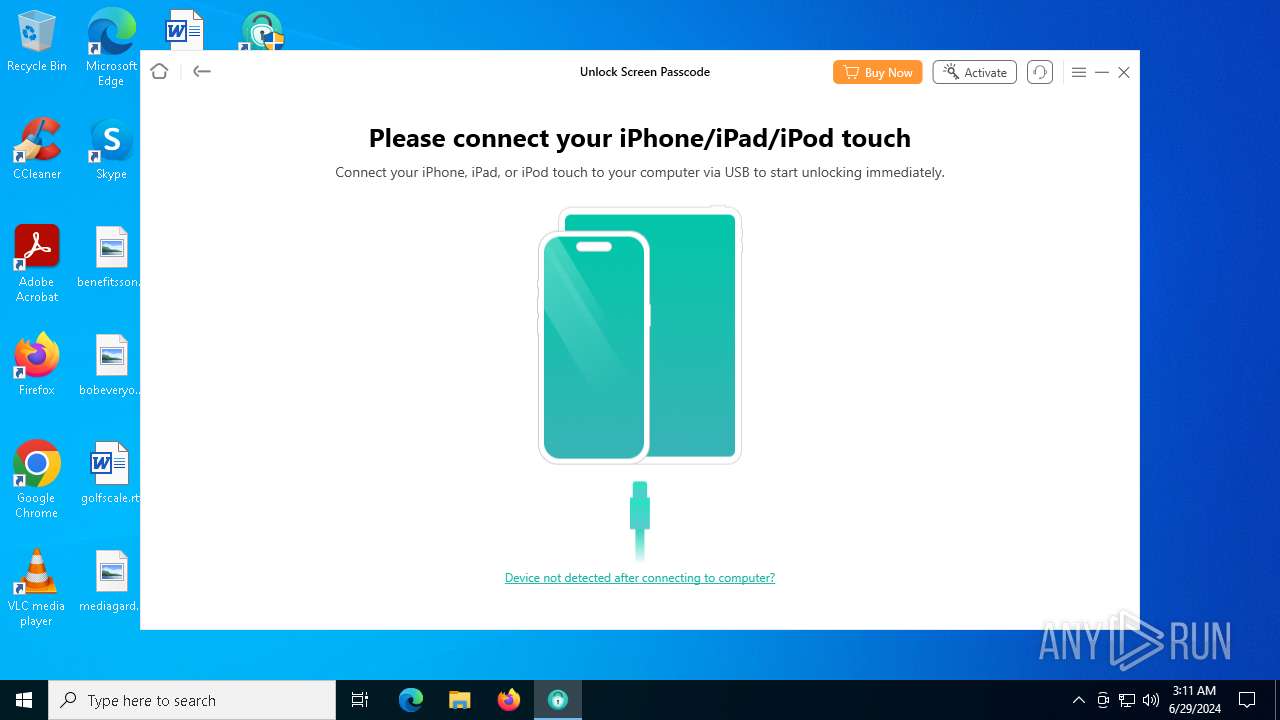
Task: Select the mediagard image file
Action: tap(111, 581)
